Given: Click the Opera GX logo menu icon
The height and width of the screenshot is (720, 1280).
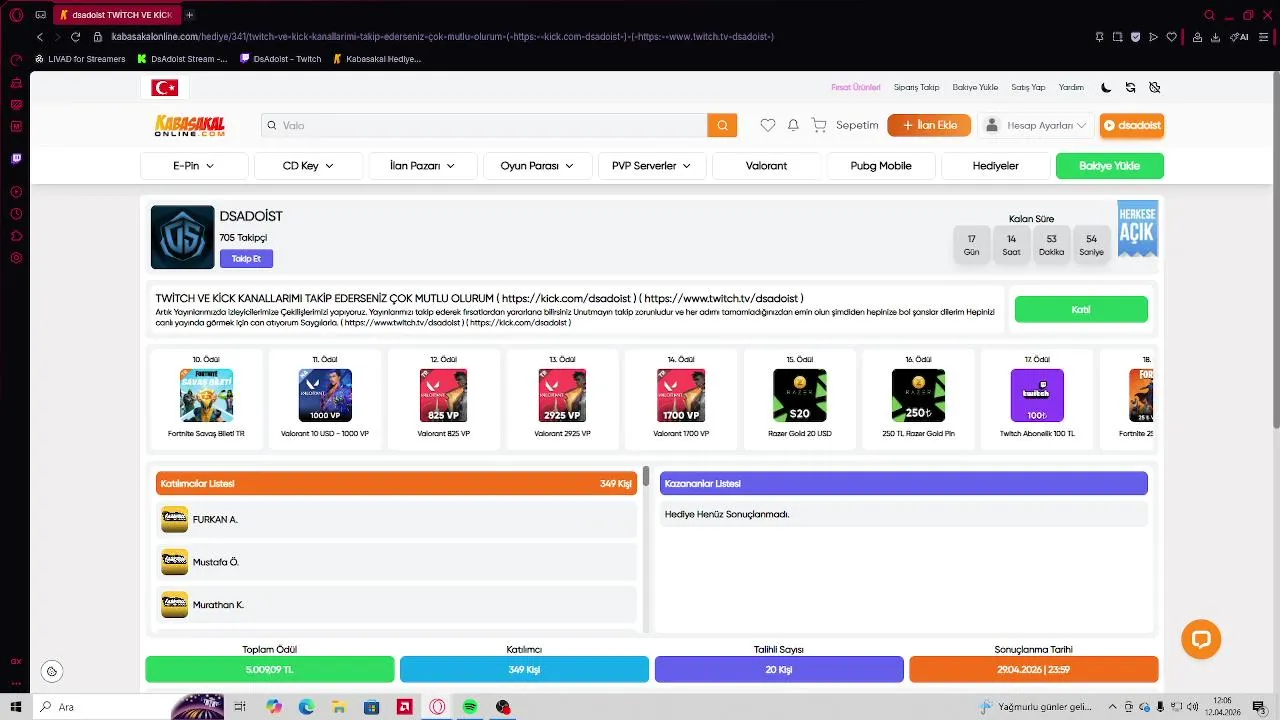Looking at the screenshot, I should (16, 15).
